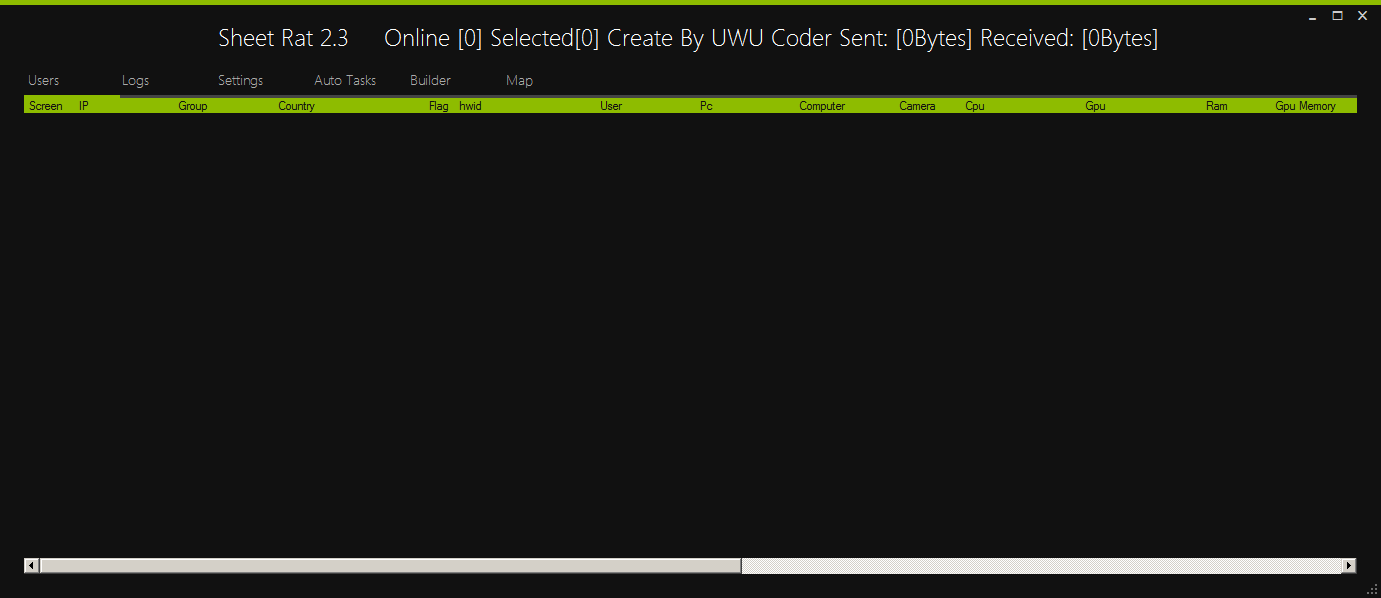Select the Auto Tasks tab
The height and width of the screenshot is (598, 1381).
click(345, 81)
